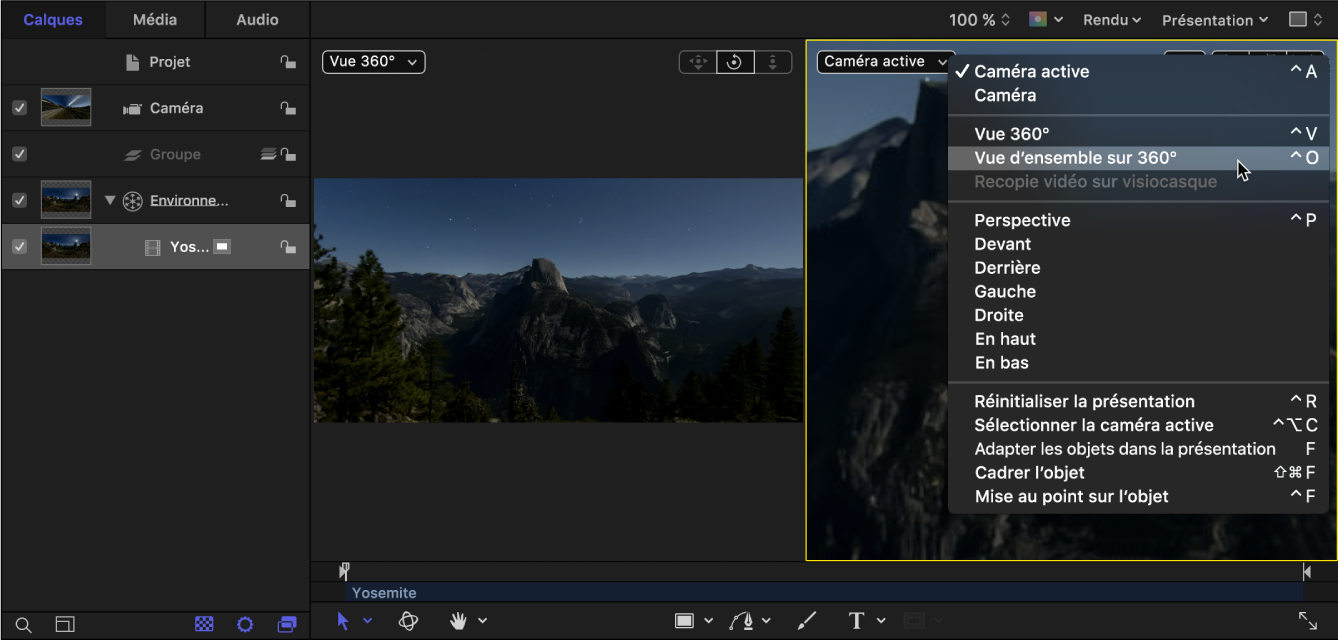
Task: Choose Perspective in the camera menu
Action: (1022, 219)
